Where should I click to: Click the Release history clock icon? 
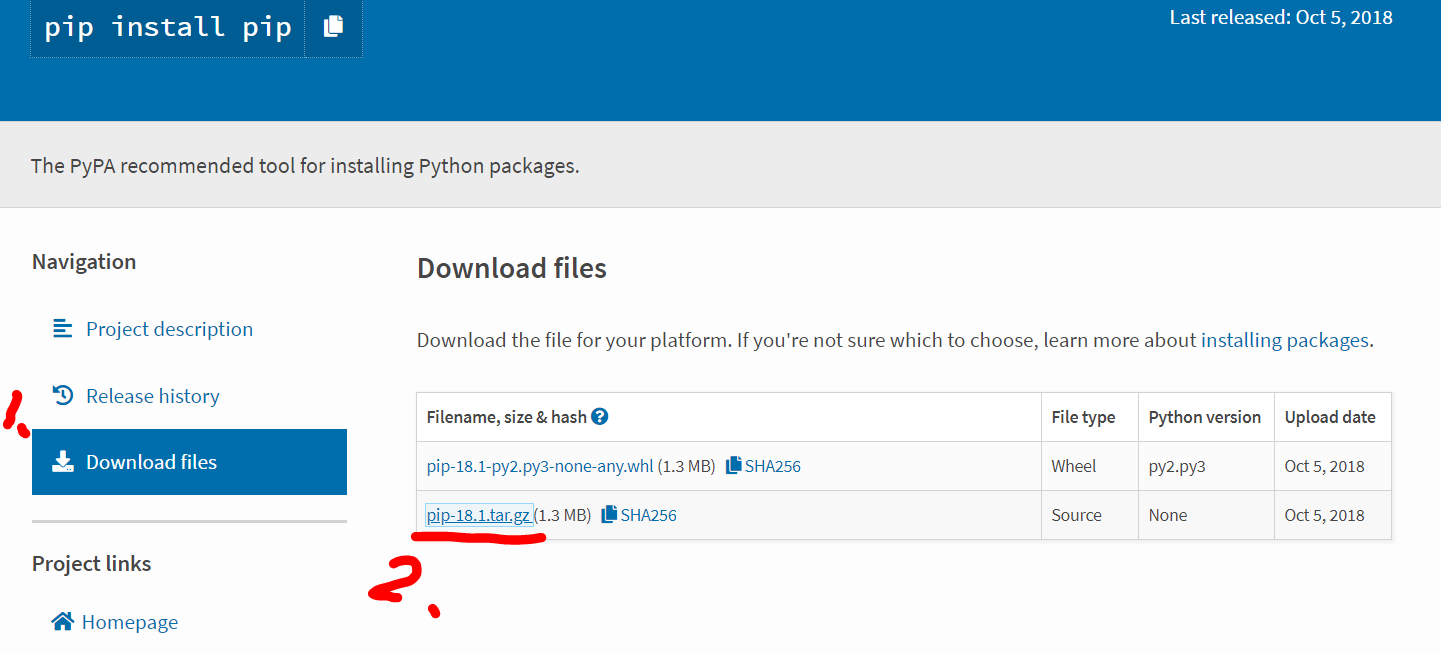tap(63, 396)
